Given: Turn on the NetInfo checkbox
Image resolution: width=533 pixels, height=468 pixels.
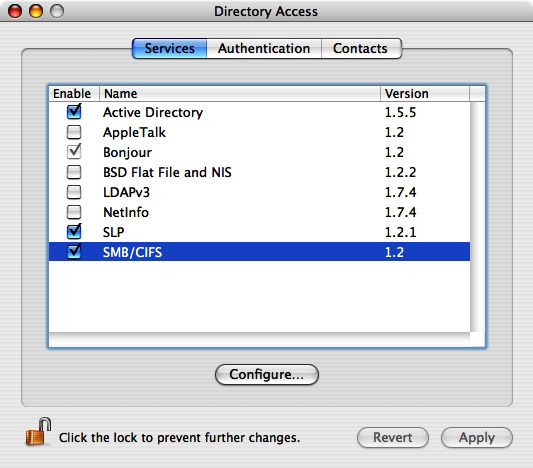Looking at the screenshot, I should tap(74, 212).
